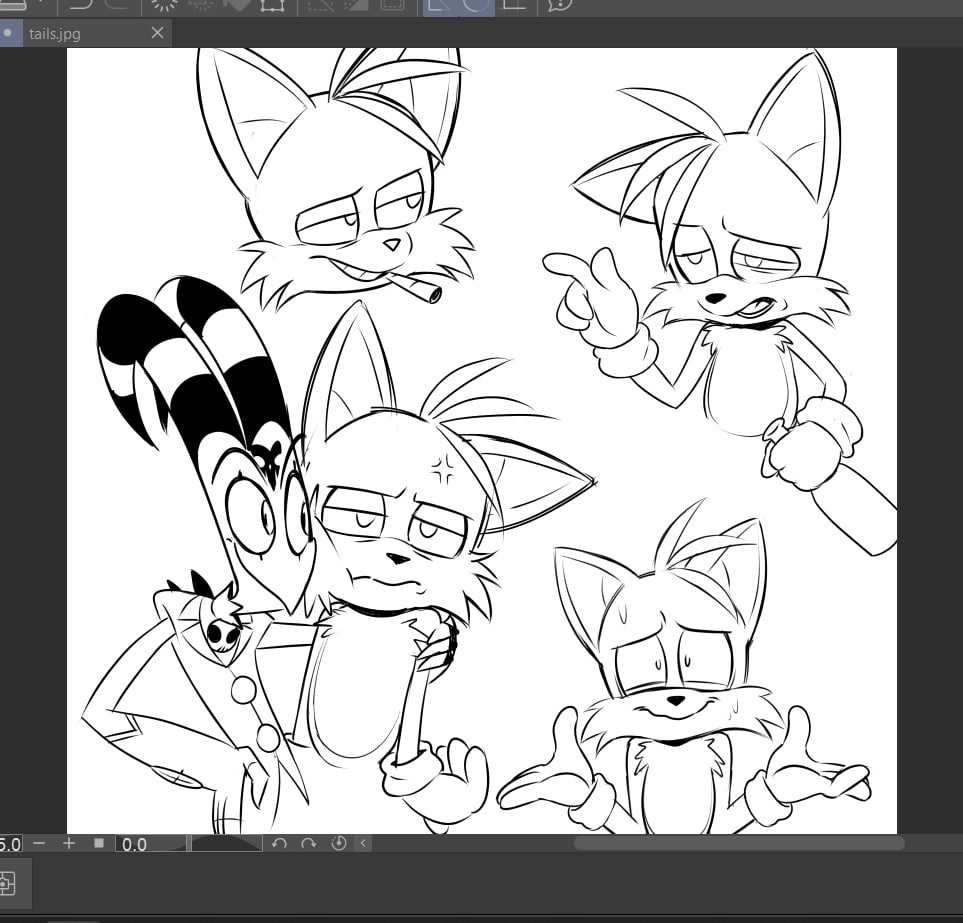This screenshot has height=923, width=963.
Task: Reset canvas rotation
Action: (338, 843)
